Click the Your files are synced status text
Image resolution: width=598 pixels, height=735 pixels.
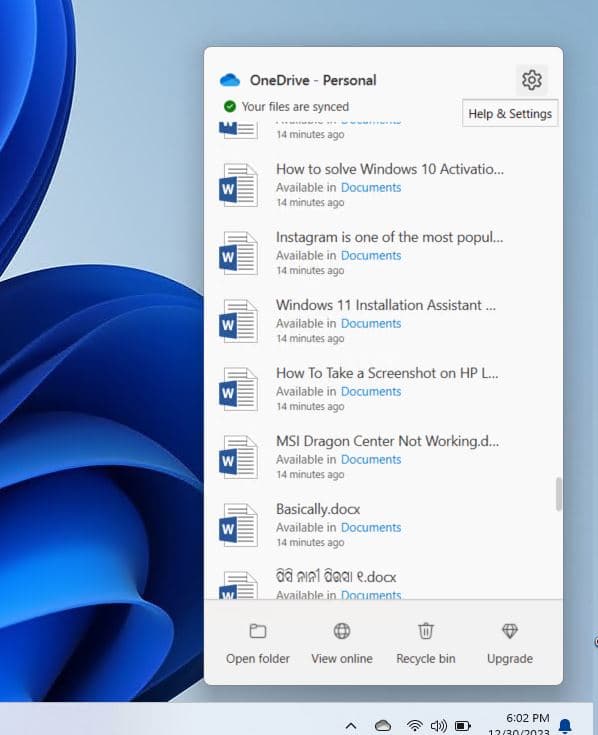coord(295,107)
